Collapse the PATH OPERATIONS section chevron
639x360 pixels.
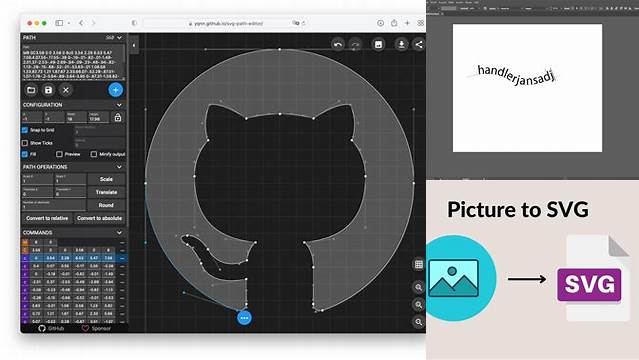(x=119, y=167)
